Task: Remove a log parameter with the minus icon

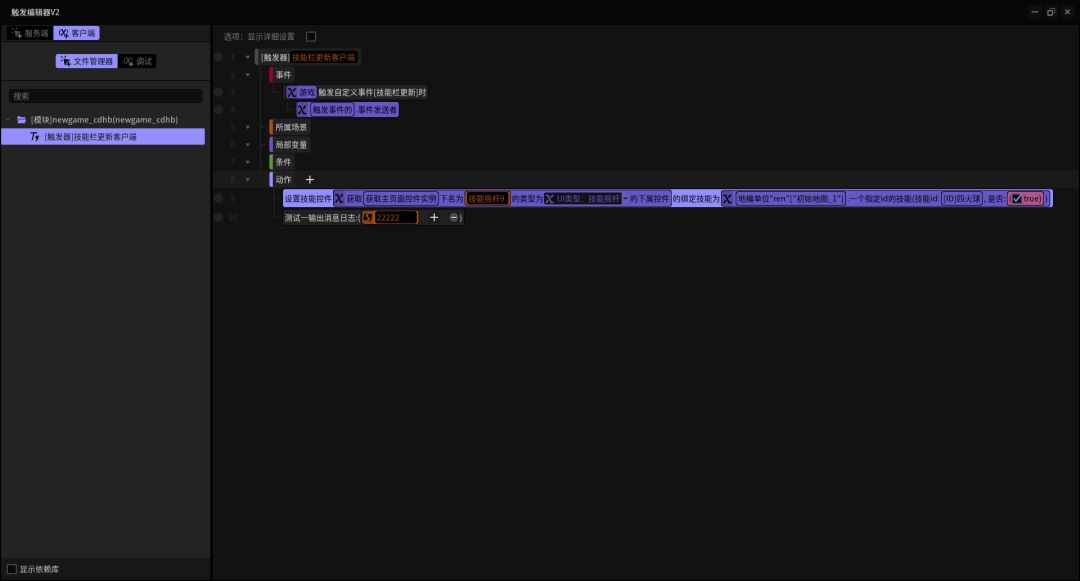Action: tap(454, 218)
